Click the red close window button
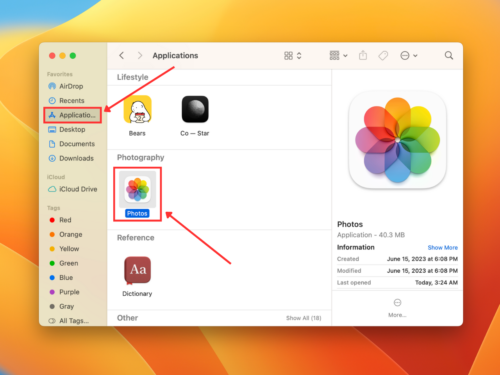Image resolution: width=500 pixels, height=375 pixels. (x=52, y=56)
